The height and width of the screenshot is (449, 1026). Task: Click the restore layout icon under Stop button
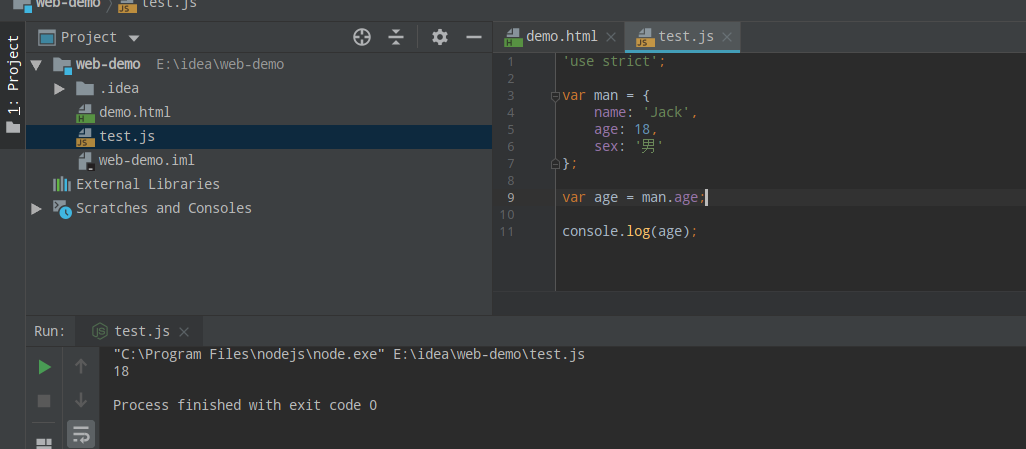point(44,444)
